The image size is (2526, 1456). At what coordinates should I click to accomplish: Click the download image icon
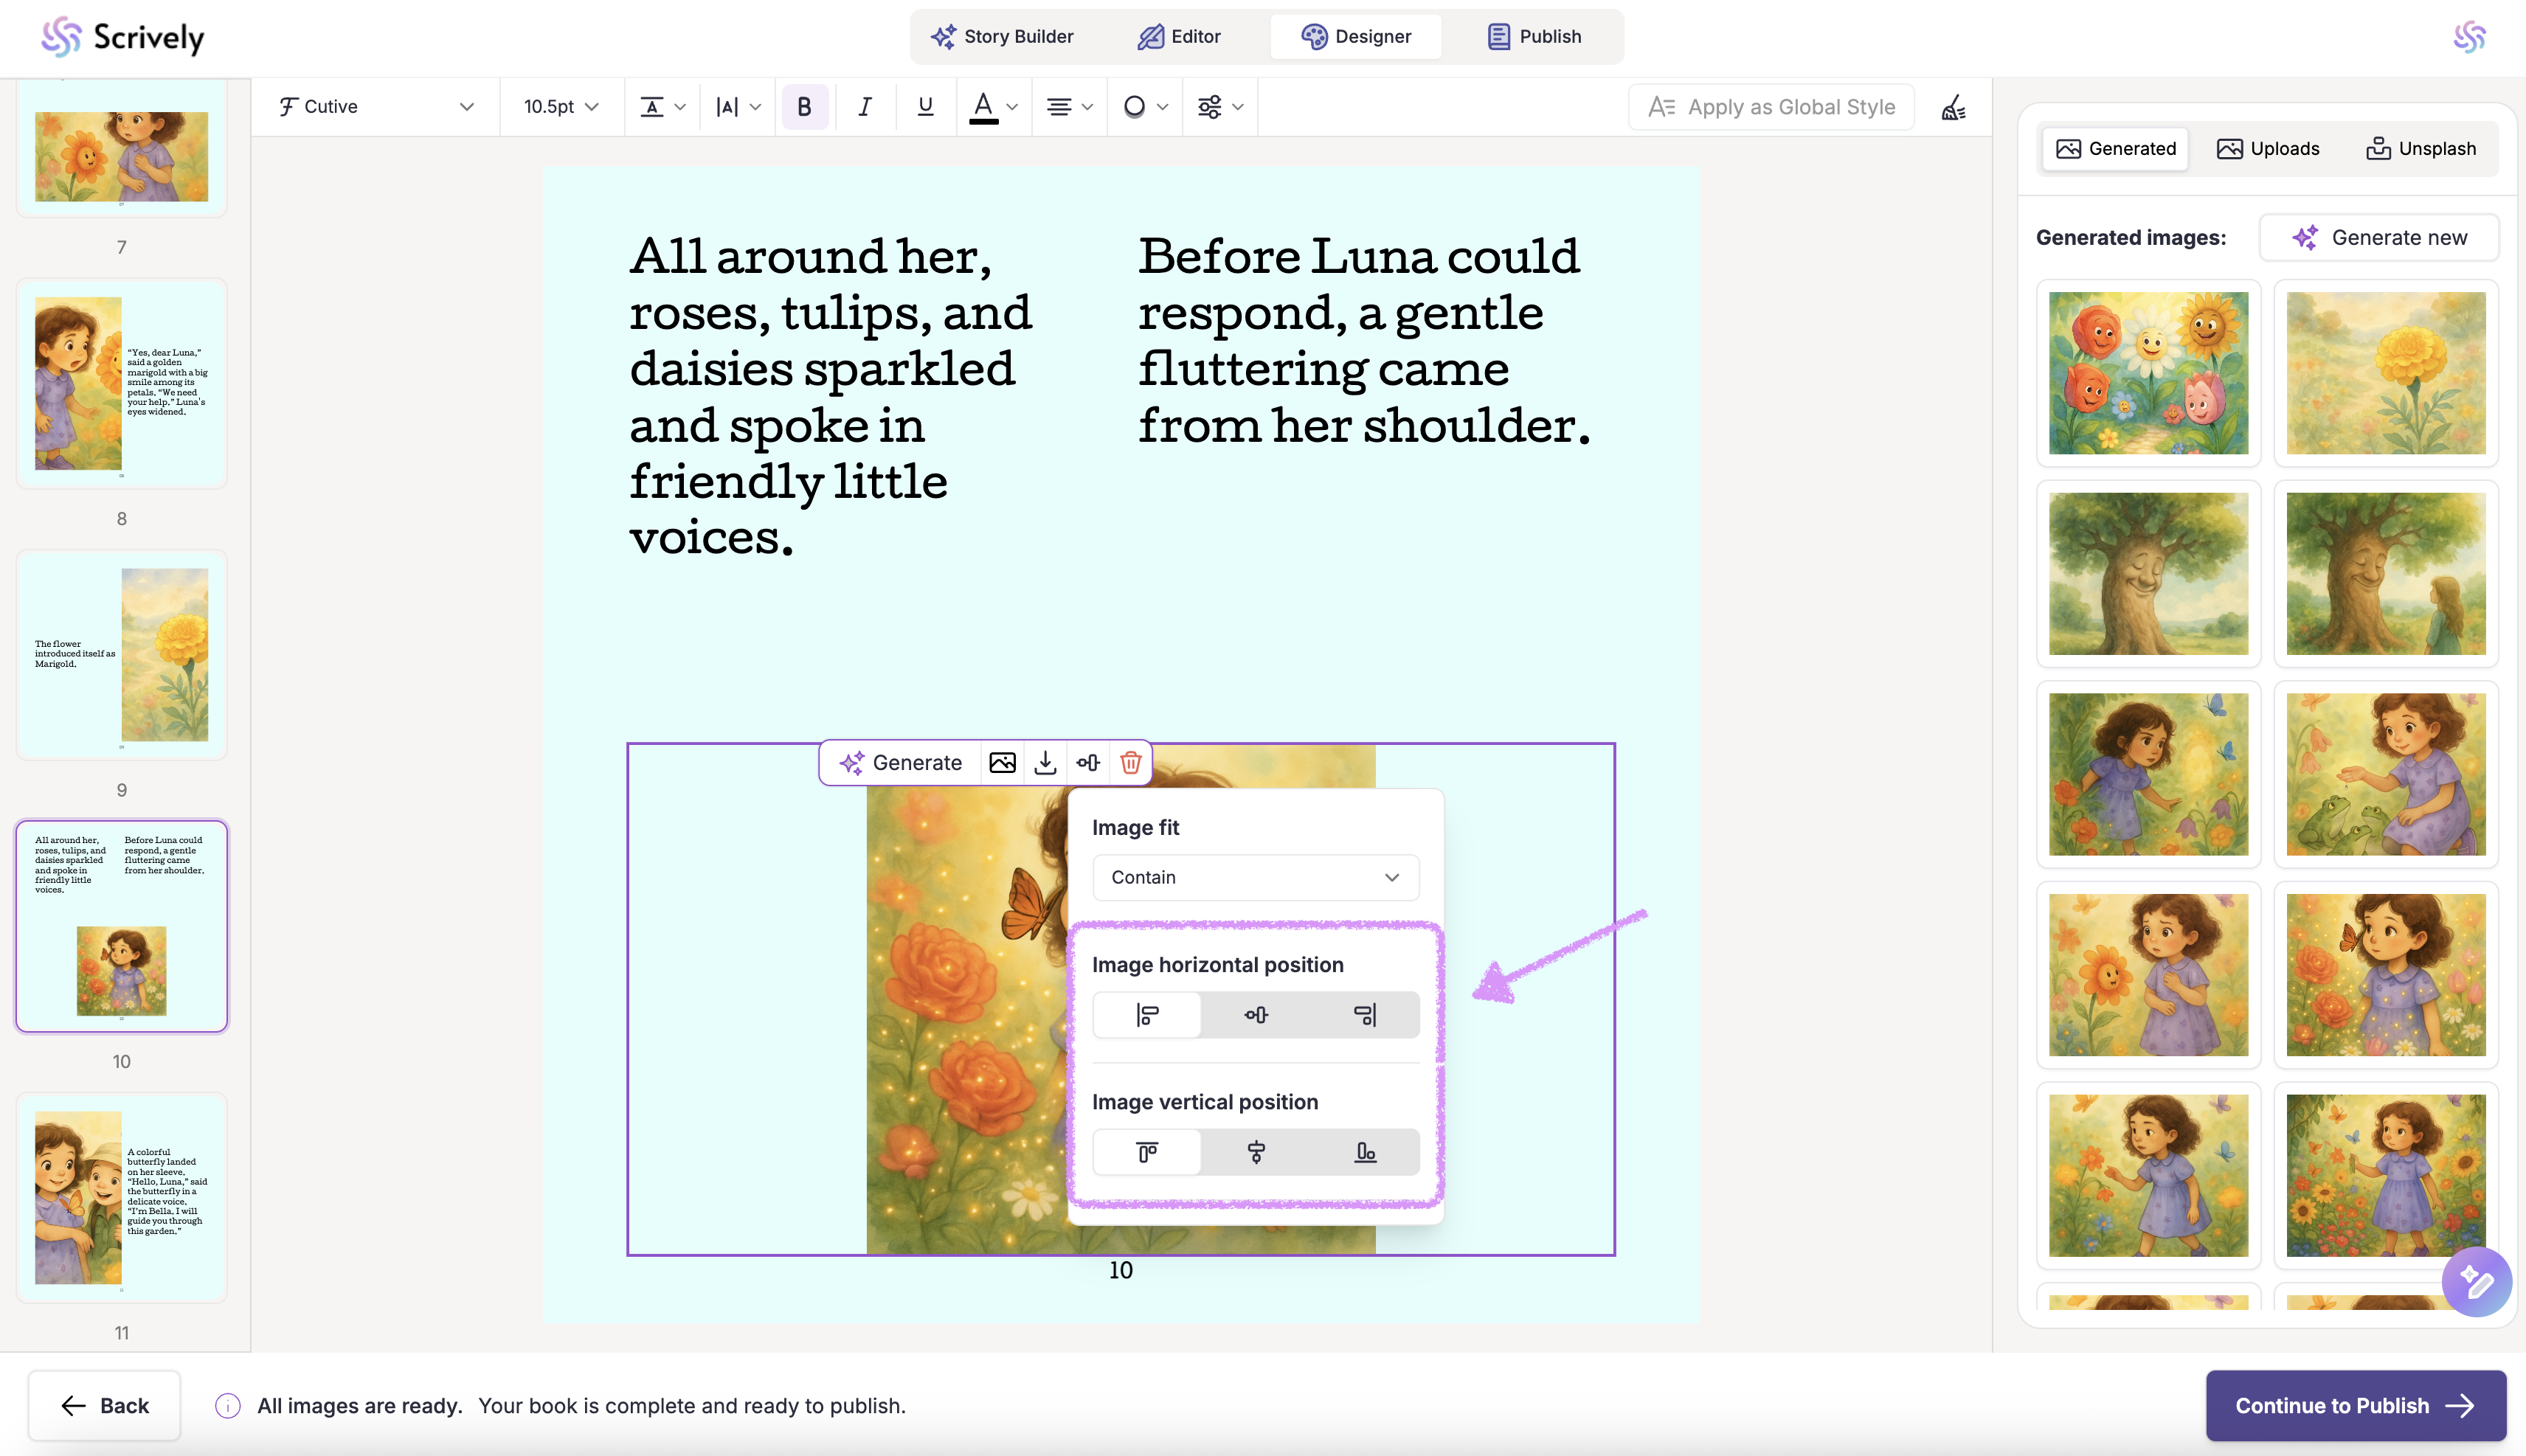coord(1045,763)
